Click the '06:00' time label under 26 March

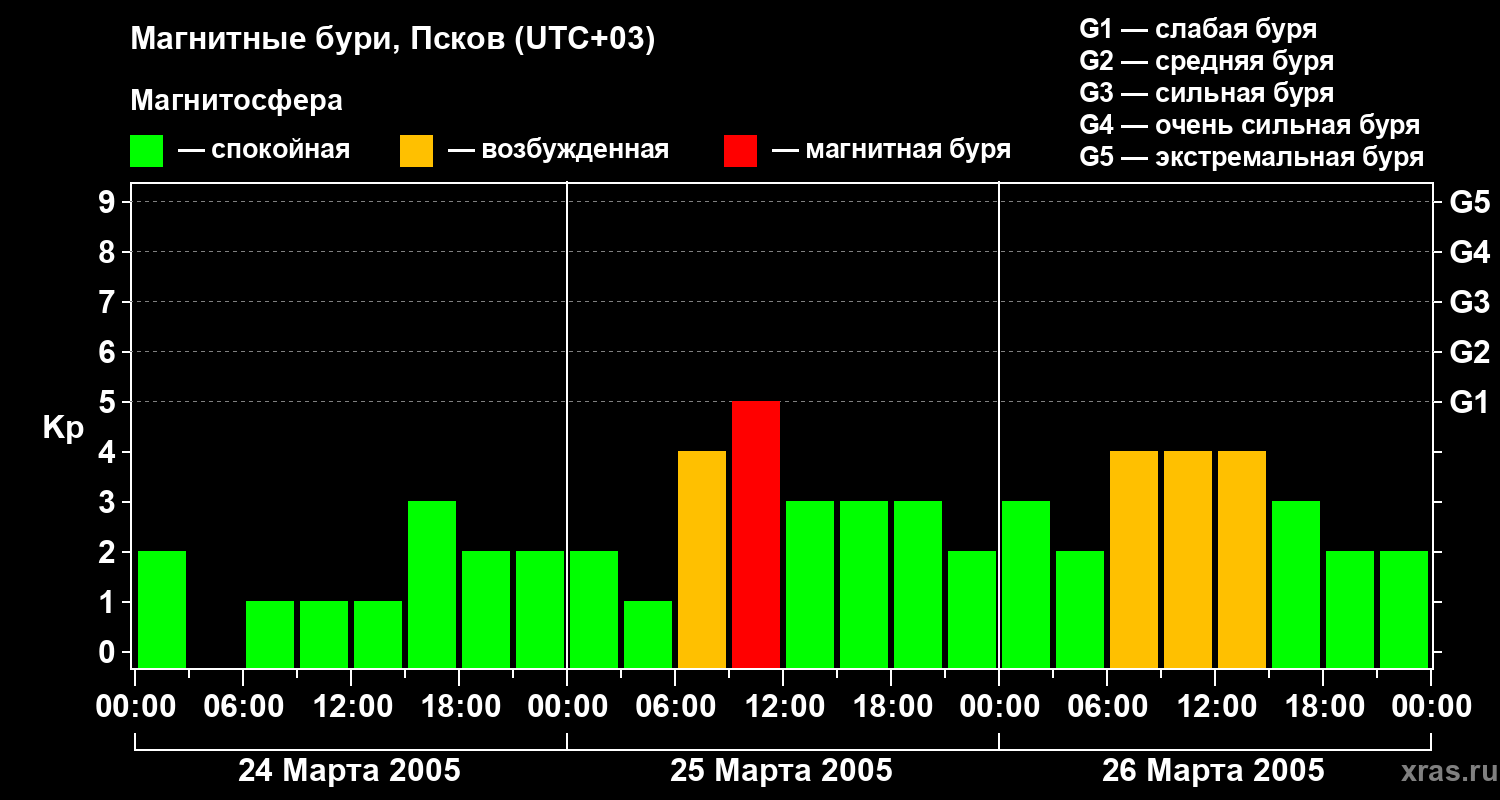(x=1107, y=706)
